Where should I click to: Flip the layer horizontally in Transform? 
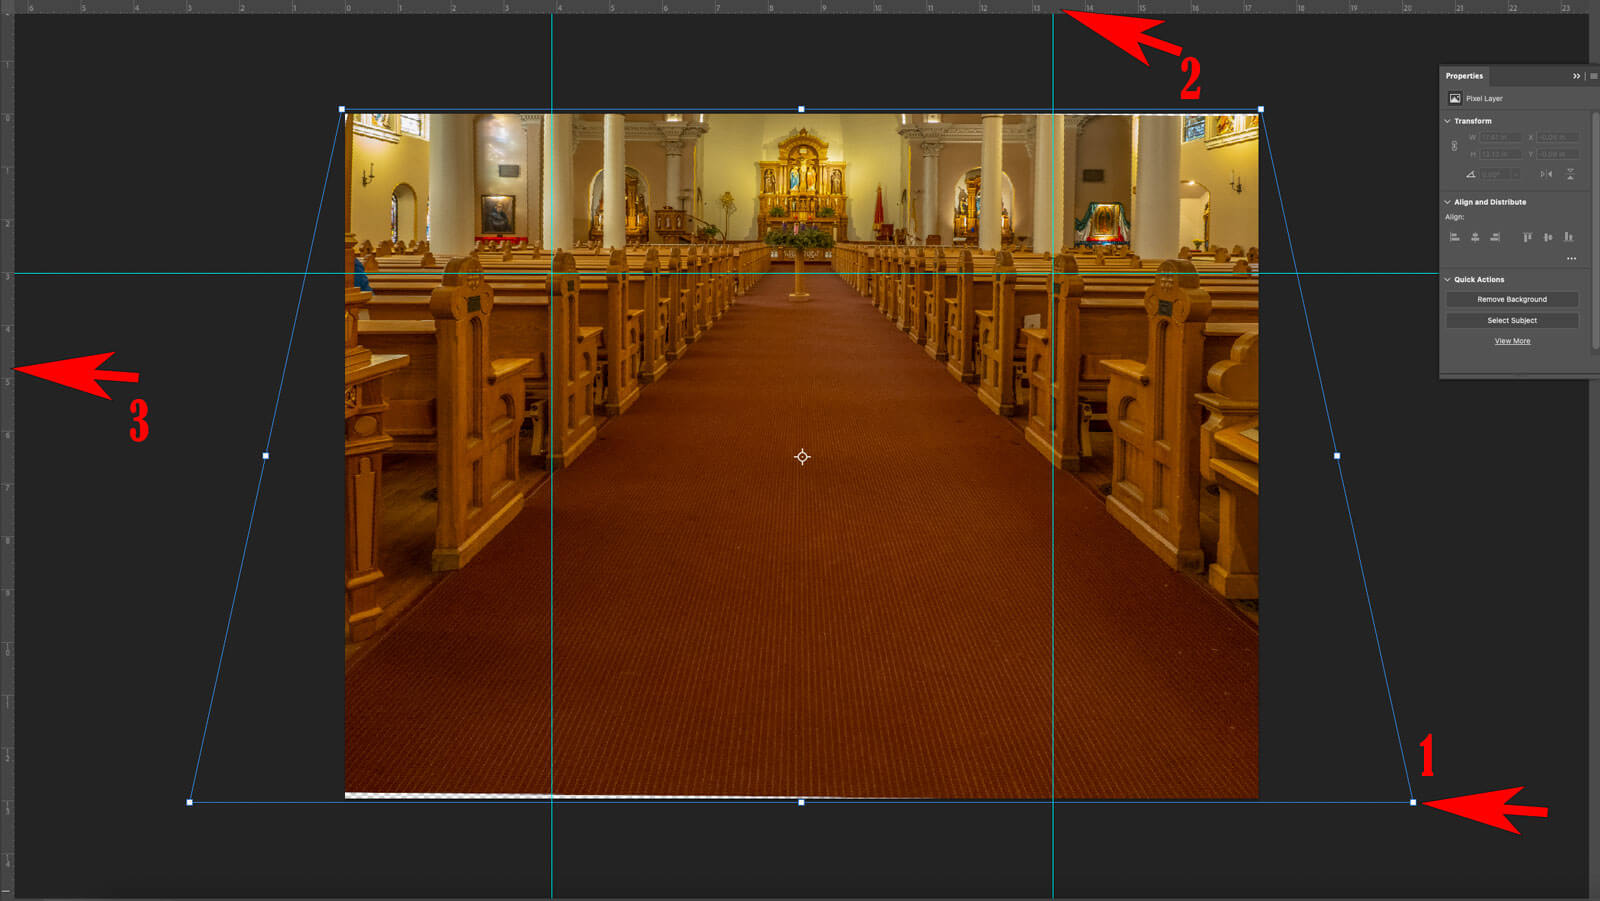pos(1546,174)
